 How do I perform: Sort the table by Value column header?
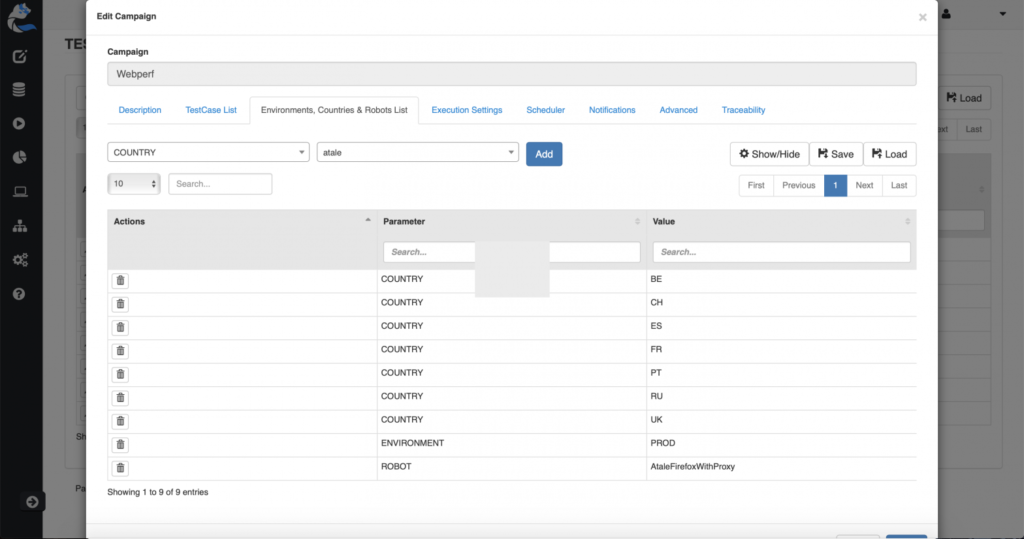780,221
